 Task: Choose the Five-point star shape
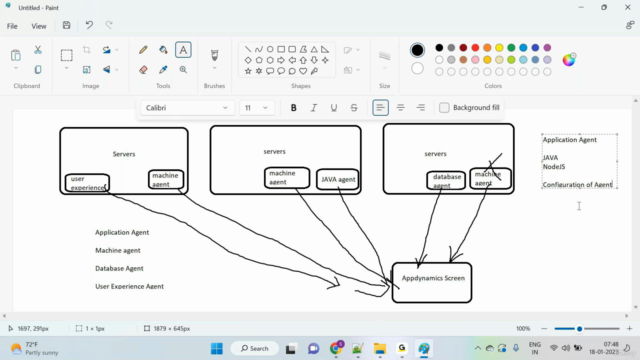(x=248, y=71)
